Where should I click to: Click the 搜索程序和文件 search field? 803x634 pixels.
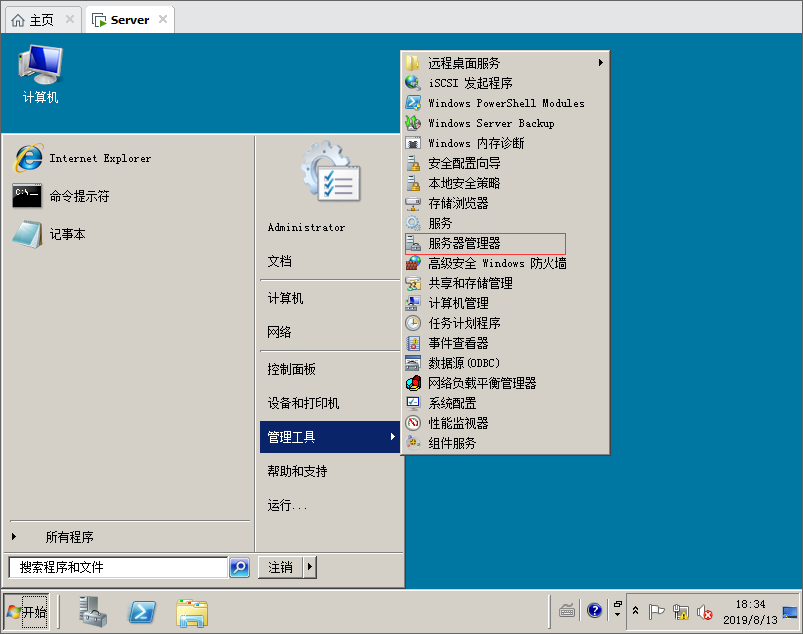(x=120, y=568)
